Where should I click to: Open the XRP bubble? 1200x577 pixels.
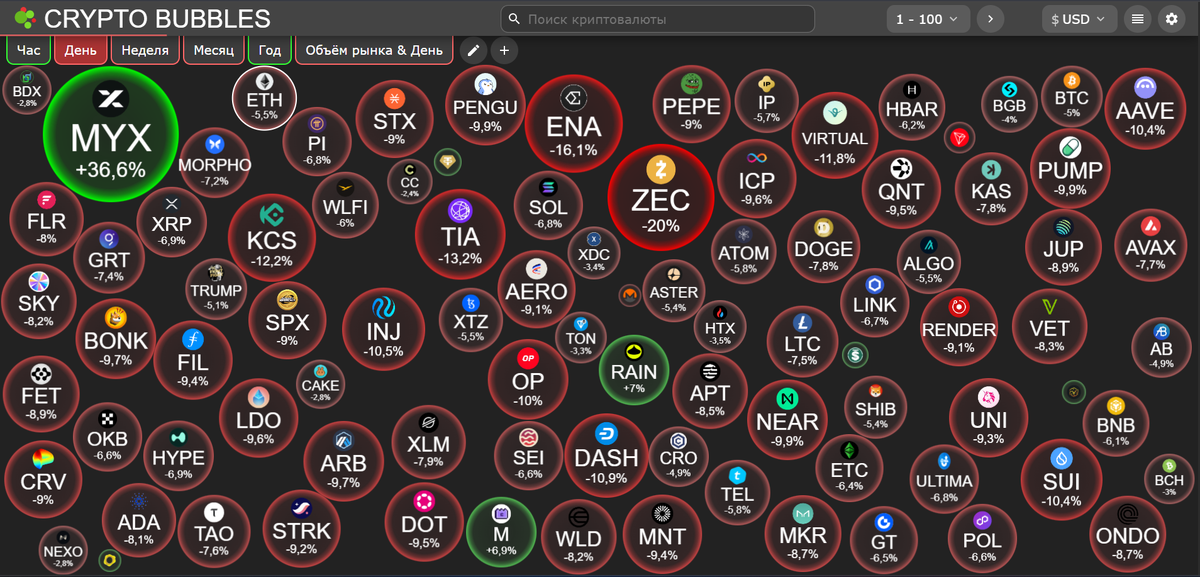[x=172, y=221]
